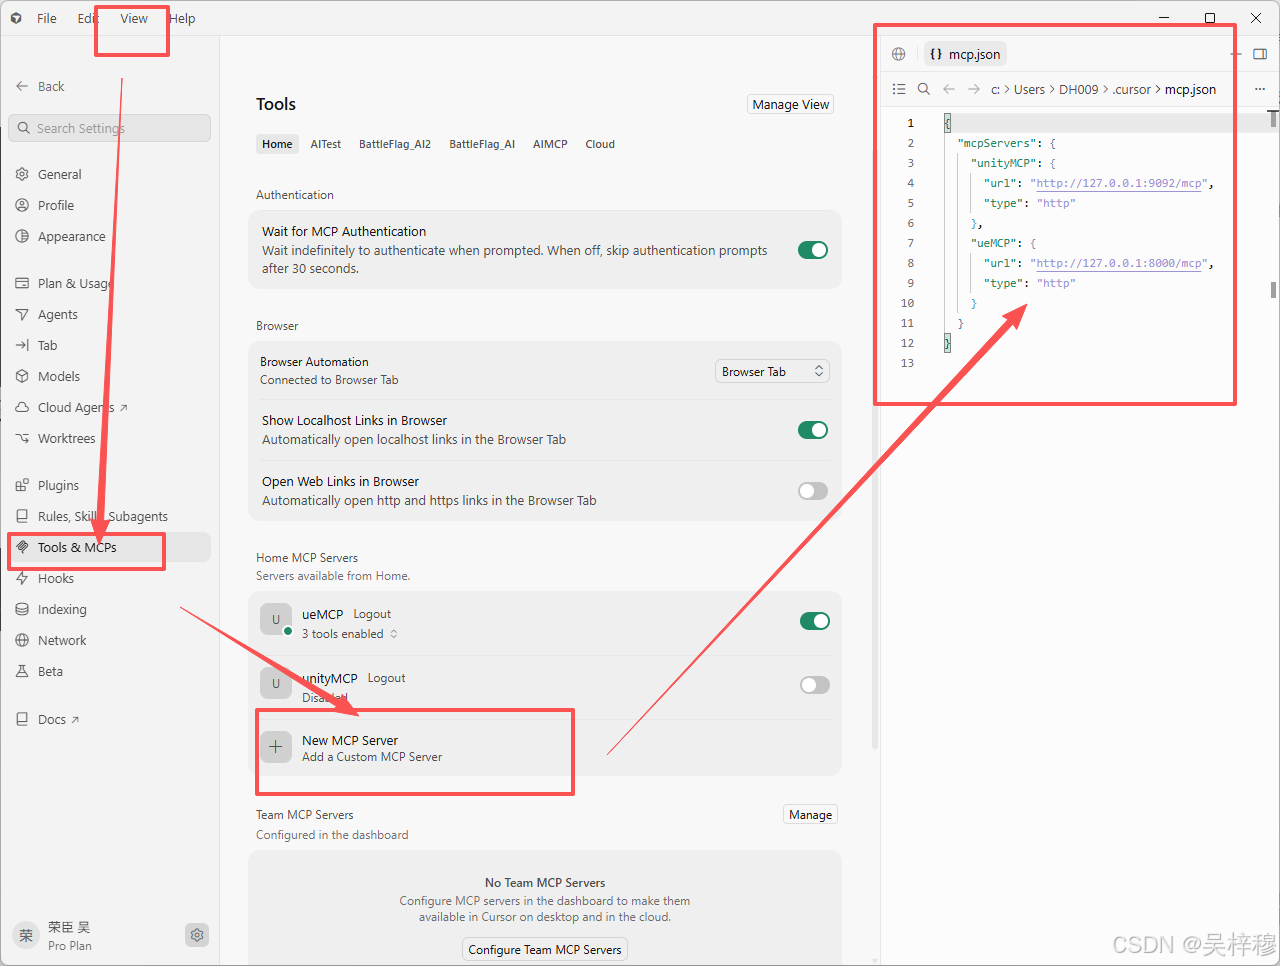
Task: Click the http://127.0.0.1:8000/mcp URL
Action: click(1119, 263)
